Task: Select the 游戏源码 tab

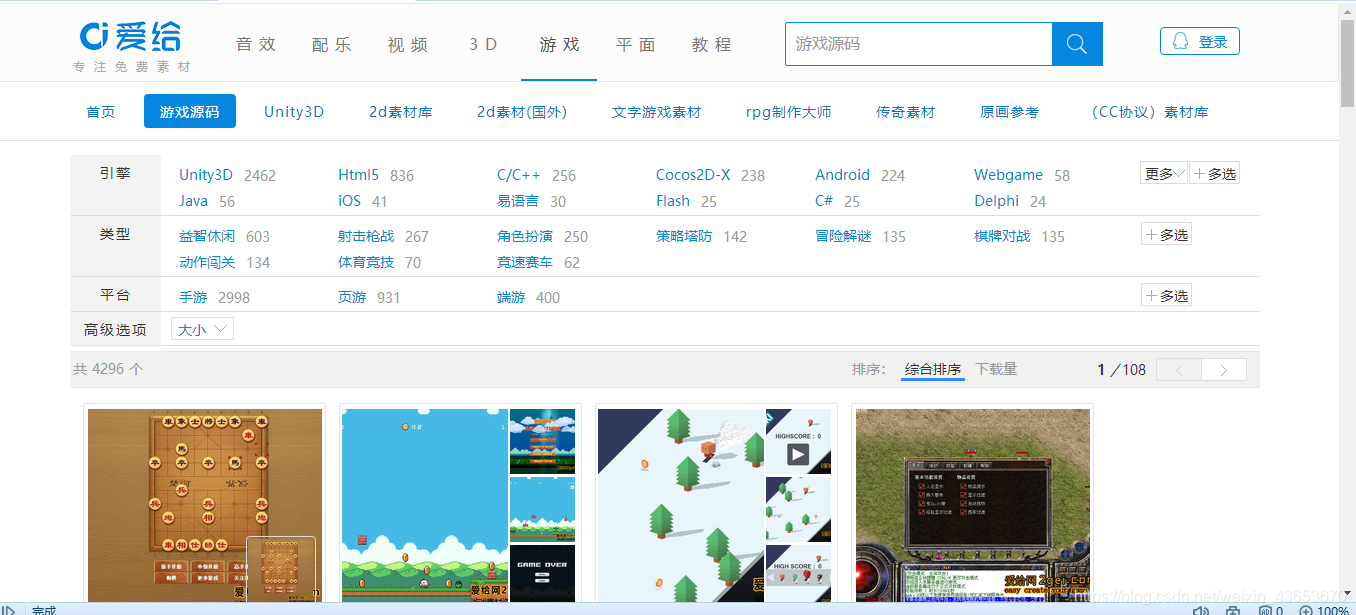Action: point(190,112)
